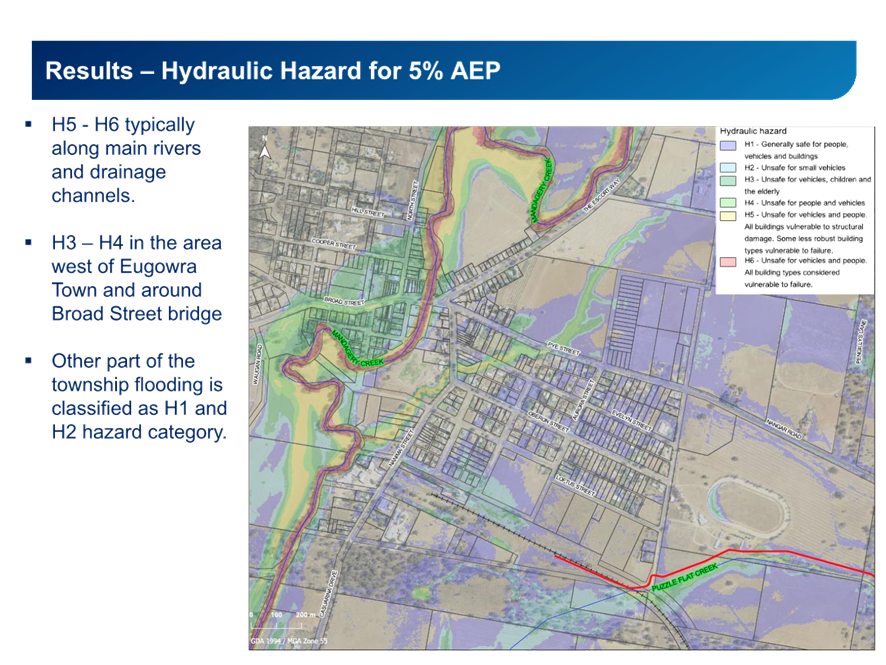The height and width of the screenshot is (665, 886).
Task: Click the 'BROAD STREET' map label
Action: [344, 301]
